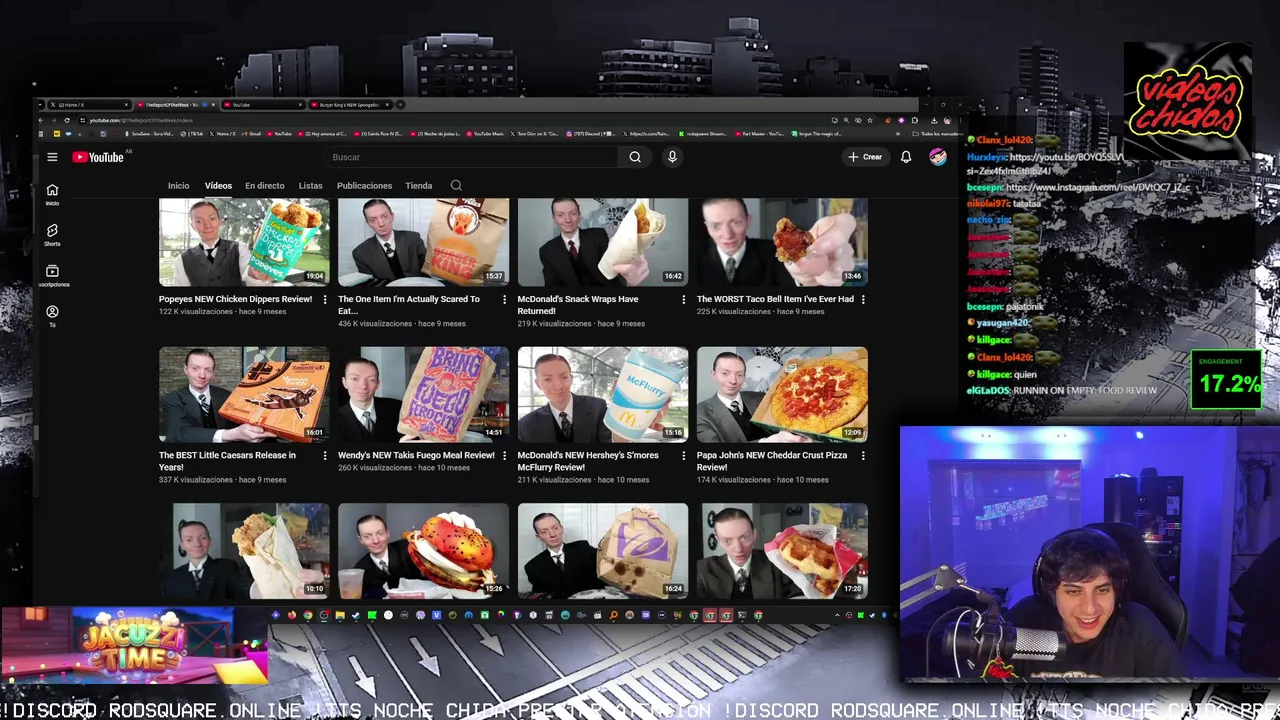
Task: Open the Listas channel tab
Action: [310, 185]
